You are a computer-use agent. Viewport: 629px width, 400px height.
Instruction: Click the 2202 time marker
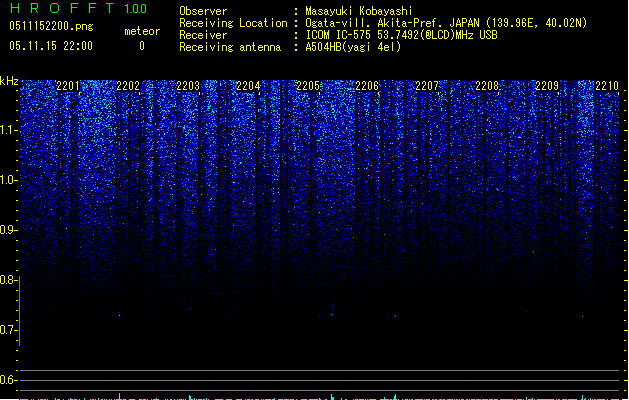[128, 86]
